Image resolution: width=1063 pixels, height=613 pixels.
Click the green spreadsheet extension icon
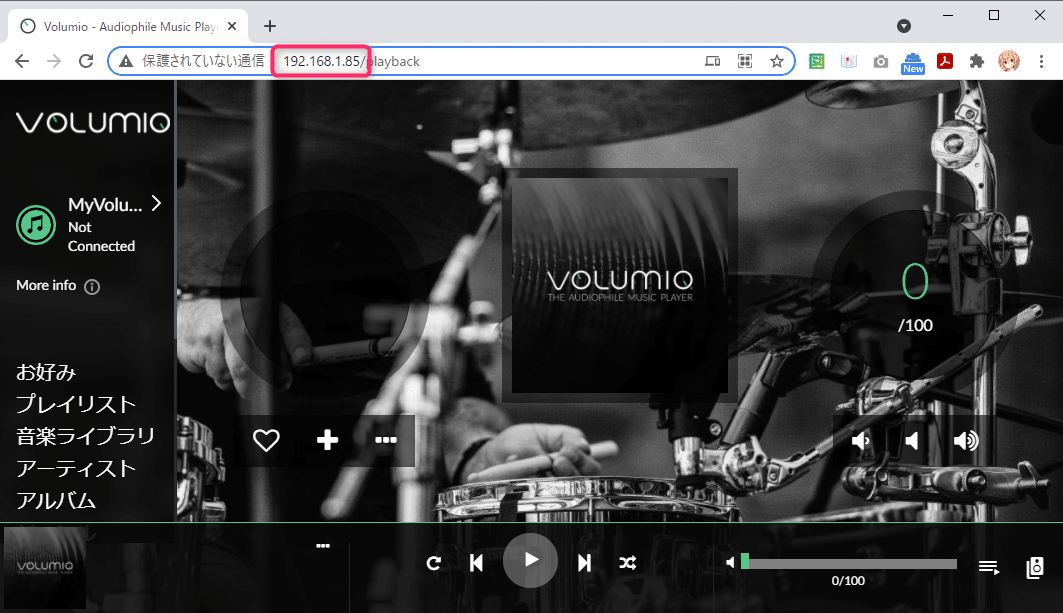click(x=817, y=61)
